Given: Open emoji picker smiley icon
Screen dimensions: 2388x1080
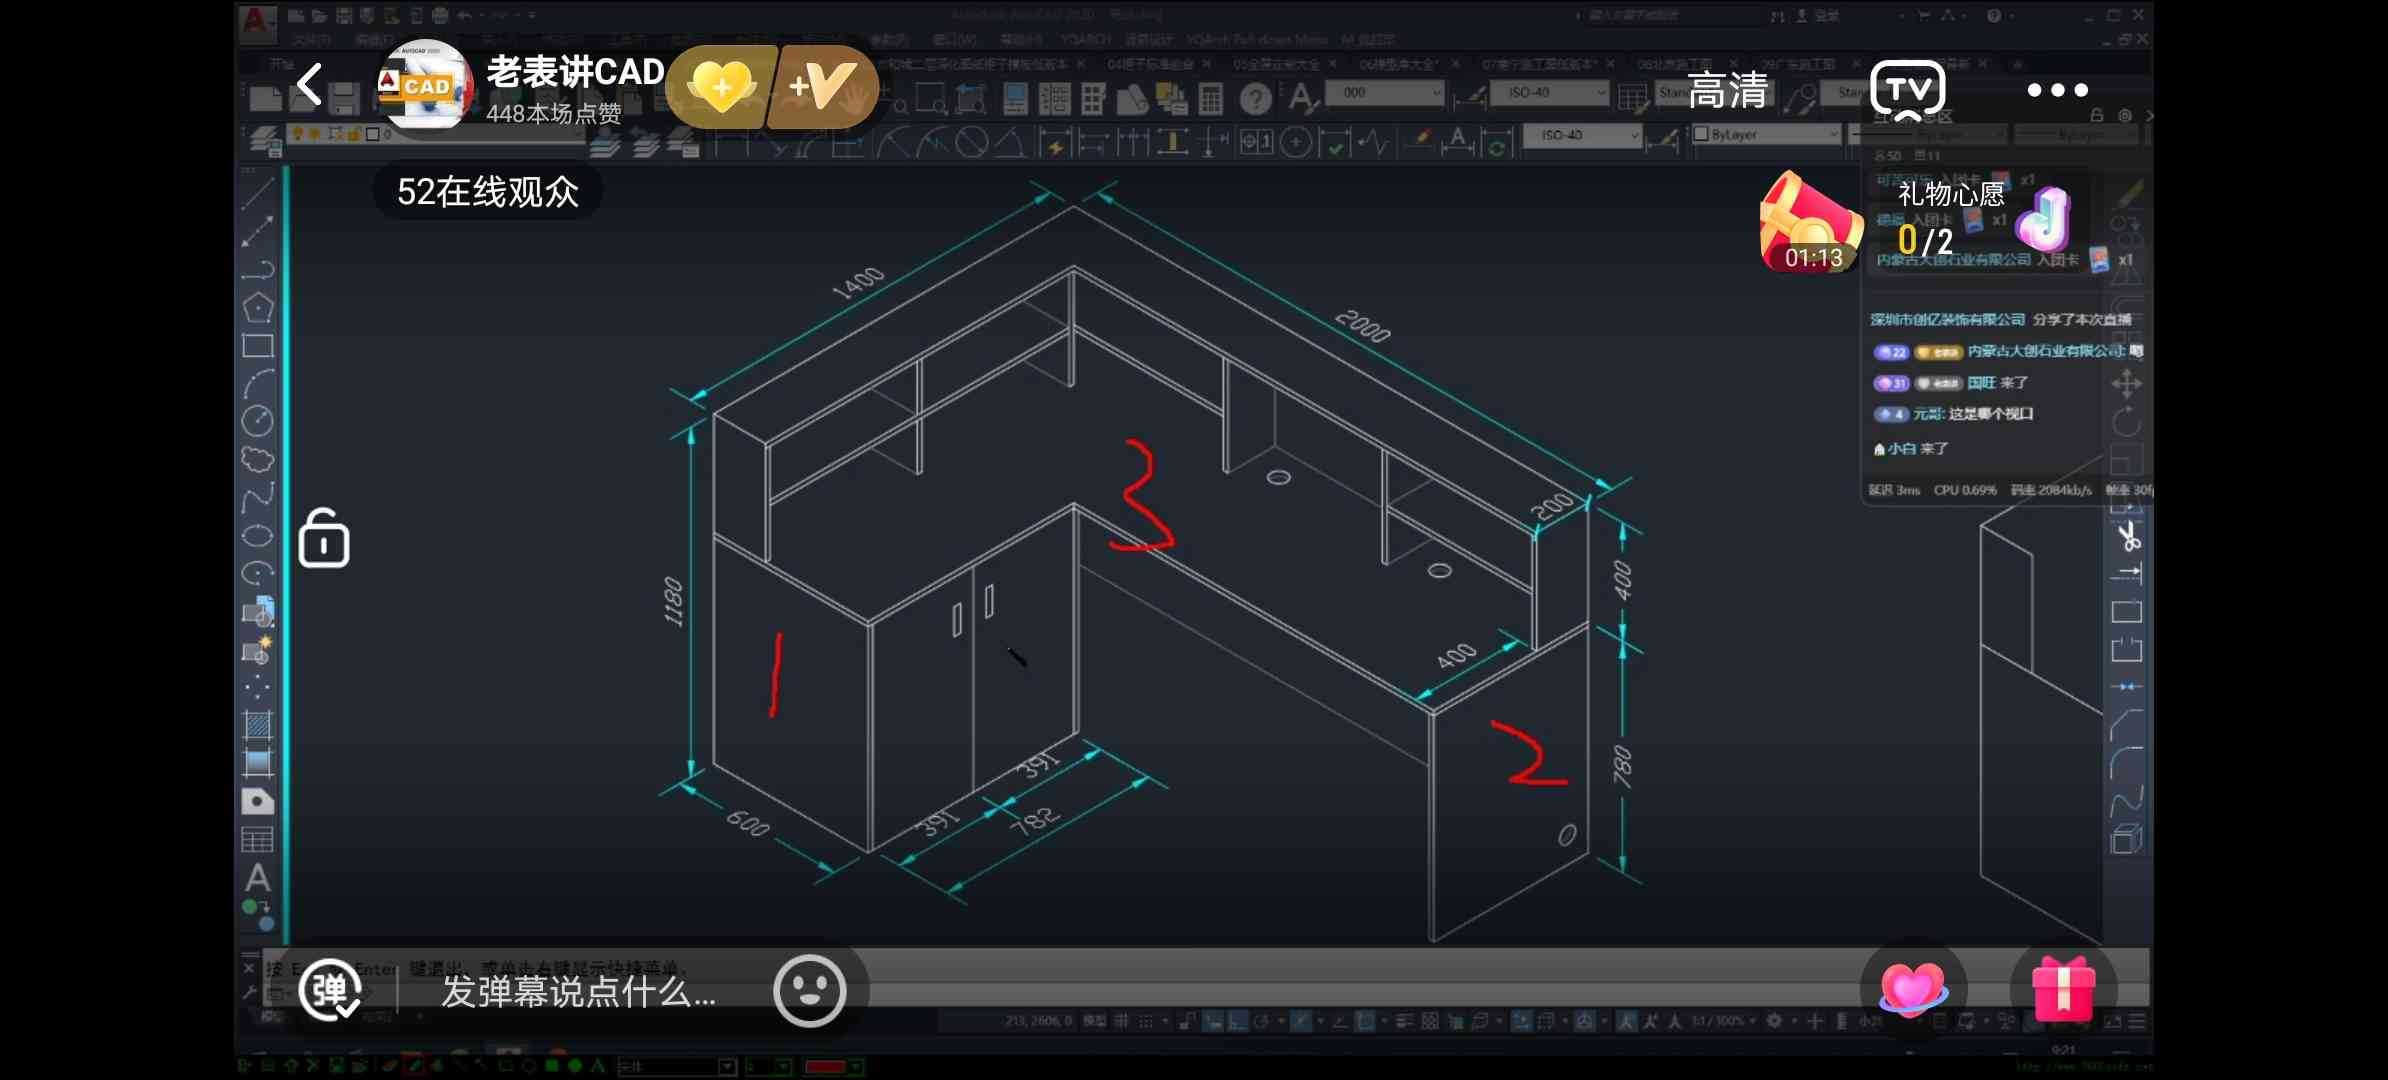Looking at the screenshot, I should [809, 990].
